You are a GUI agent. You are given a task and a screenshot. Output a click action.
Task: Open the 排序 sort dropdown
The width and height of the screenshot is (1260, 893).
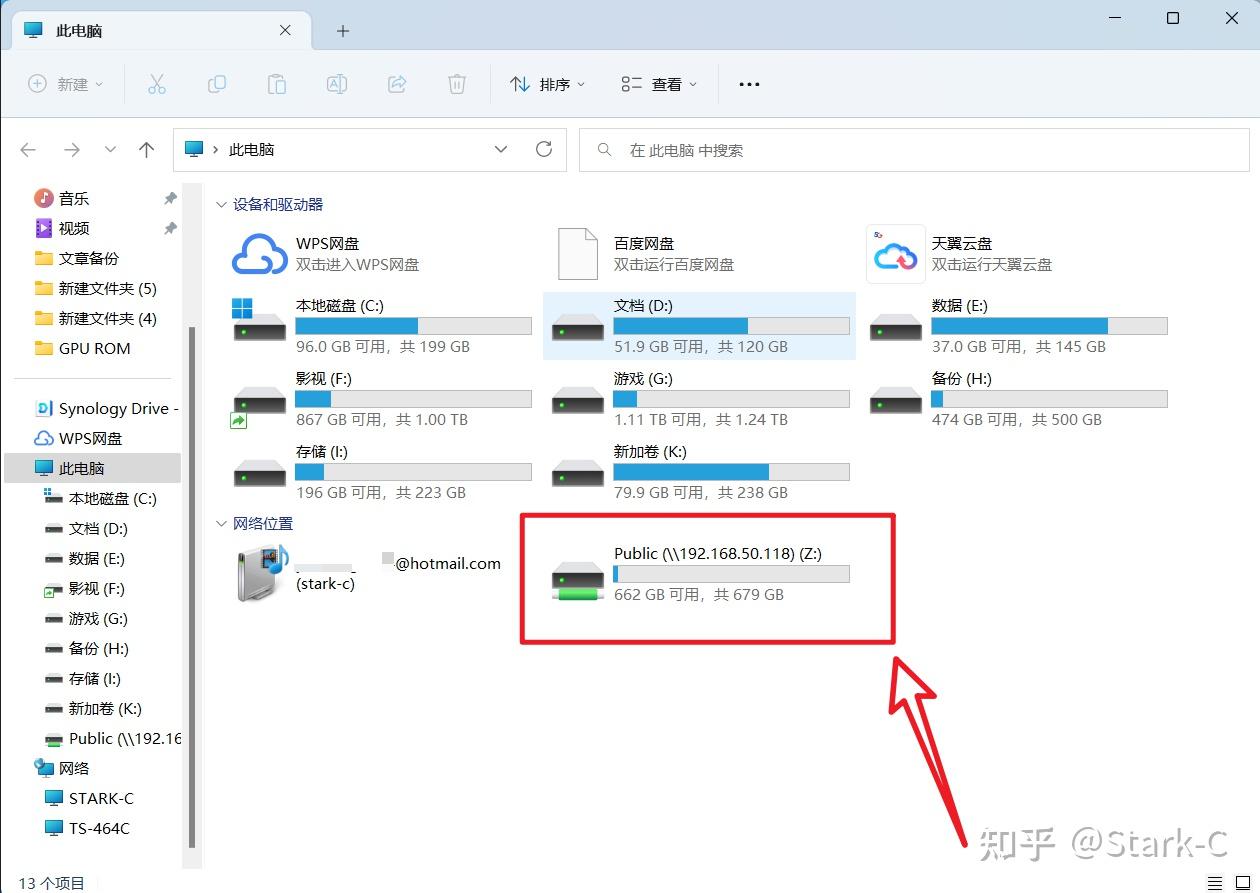(x=548, y=84)
